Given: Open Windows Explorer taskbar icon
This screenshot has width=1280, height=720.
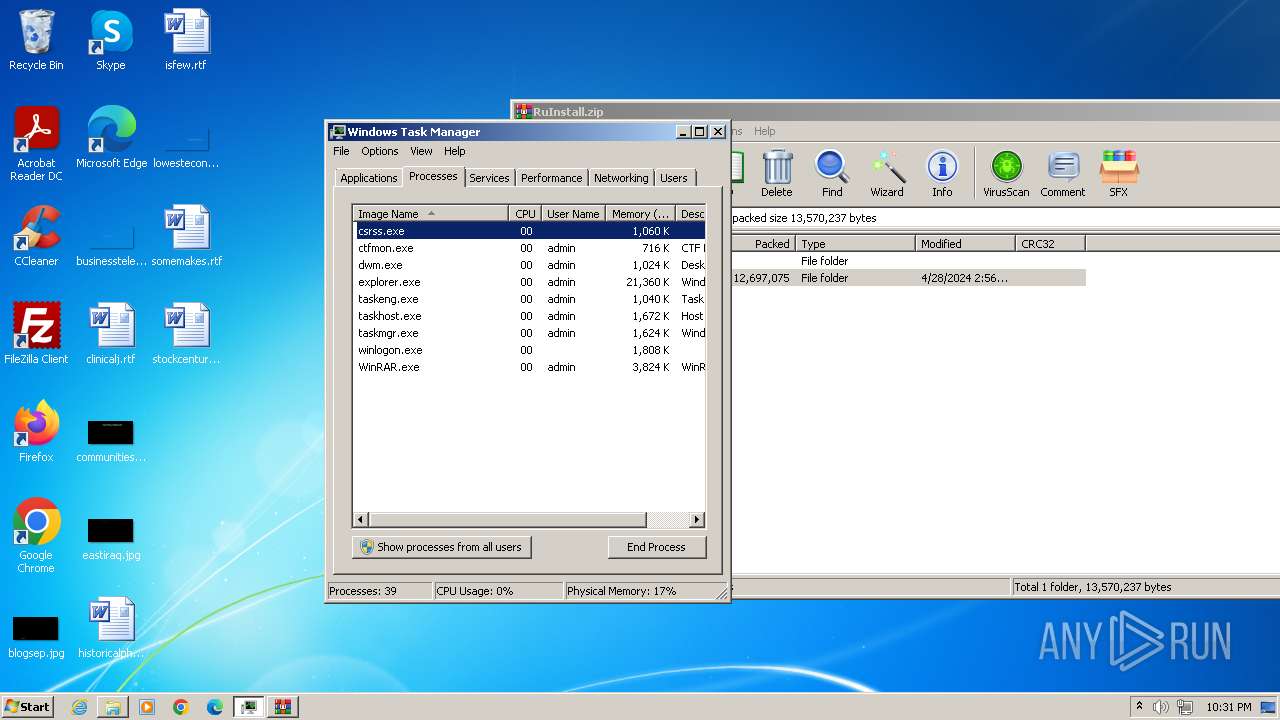Looking at the screenshot, I should coord(113,707).
